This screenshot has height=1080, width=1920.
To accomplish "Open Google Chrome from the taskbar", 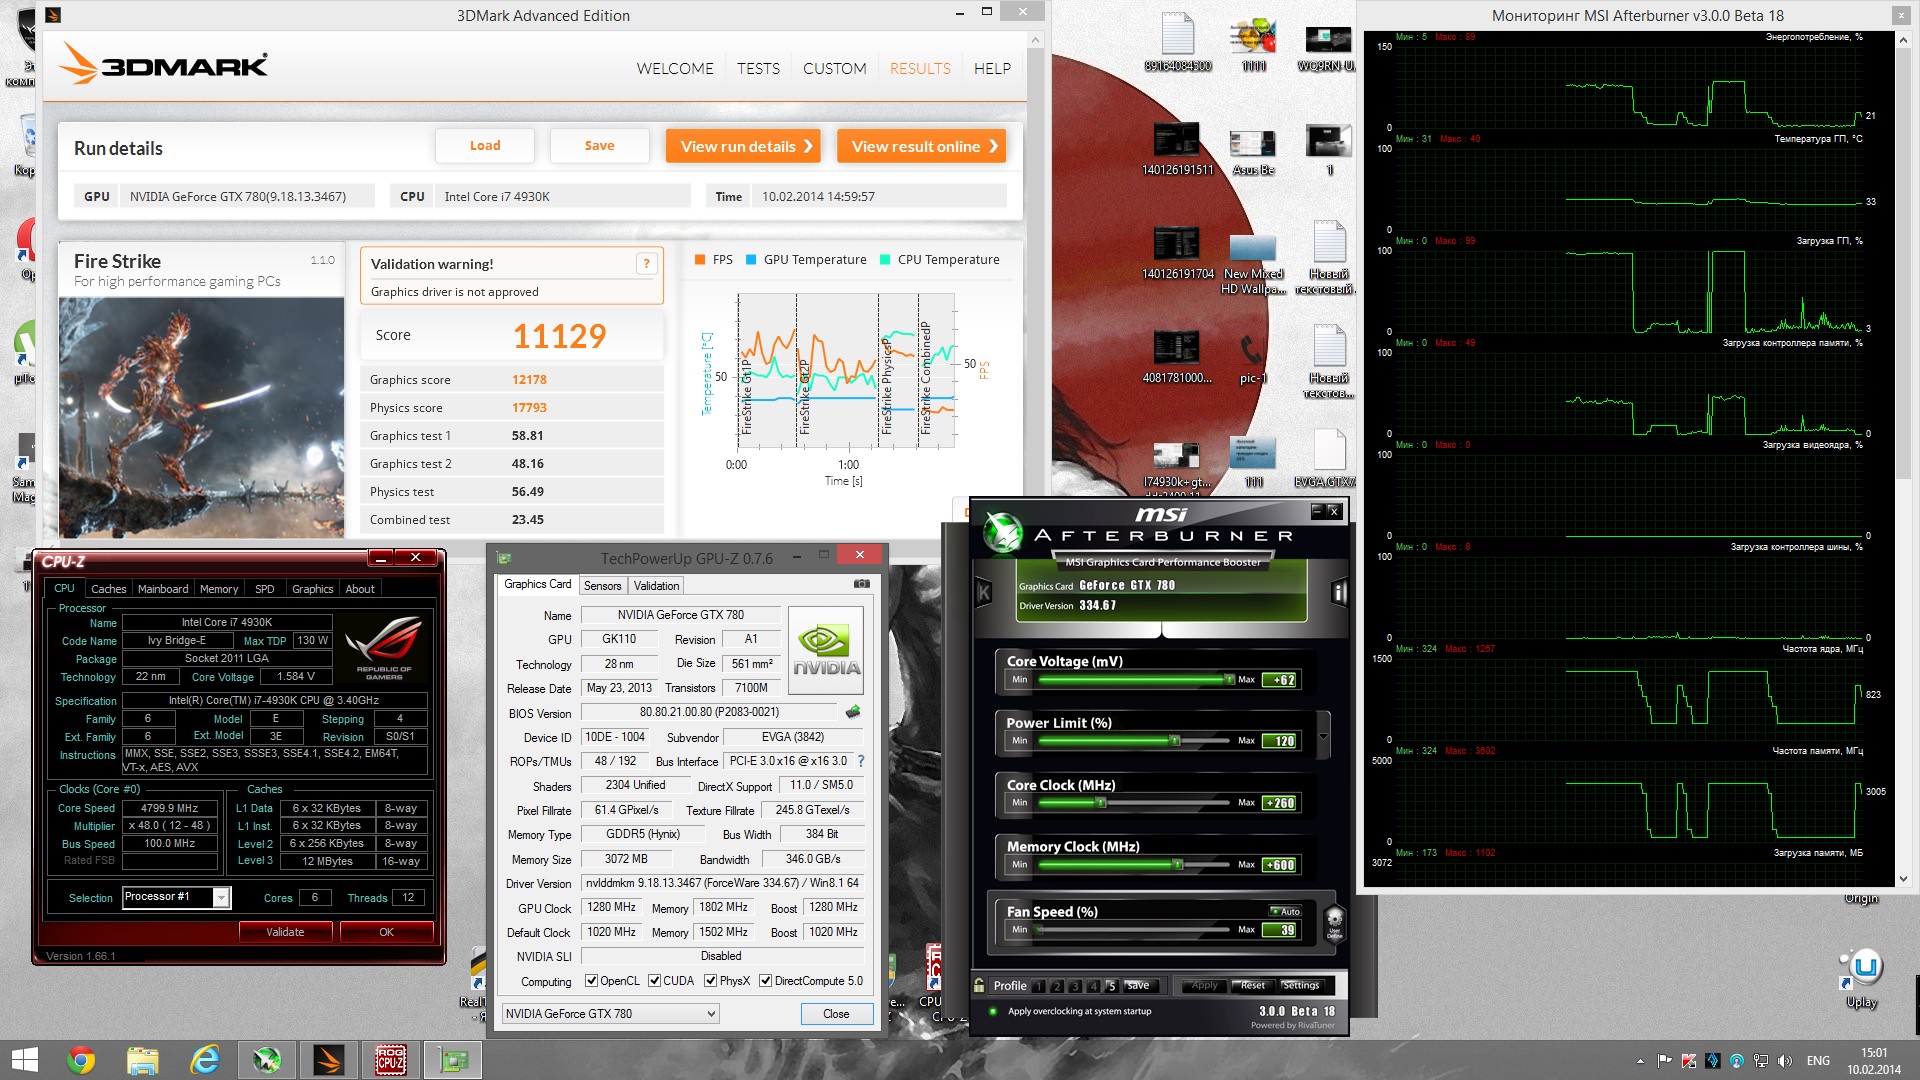I will pyautogui.click(x=81, y=1060).
